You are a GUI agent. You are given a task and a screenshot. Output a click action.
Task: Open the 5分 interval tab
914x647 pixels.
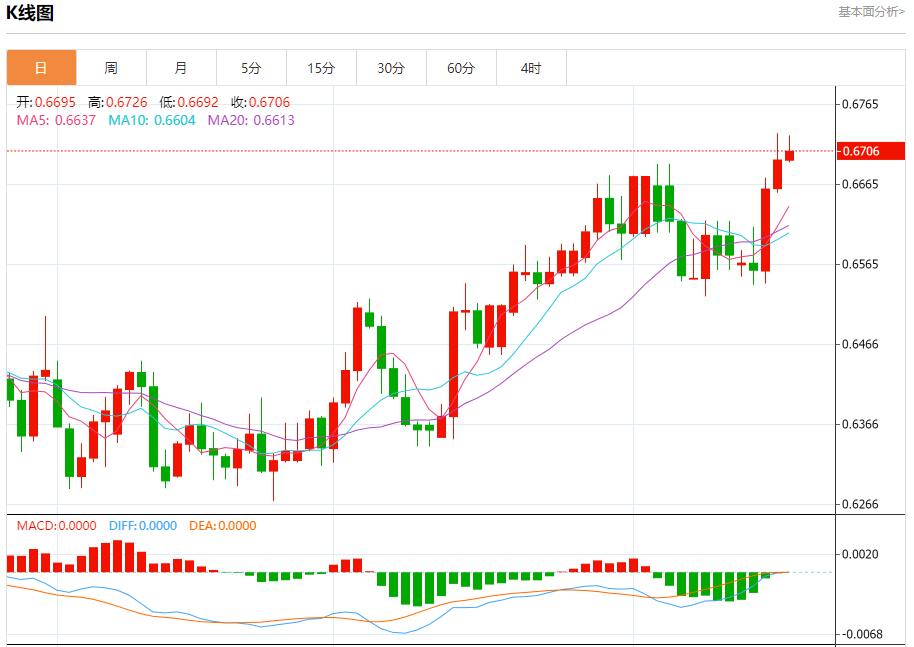(x=251, y=68)
